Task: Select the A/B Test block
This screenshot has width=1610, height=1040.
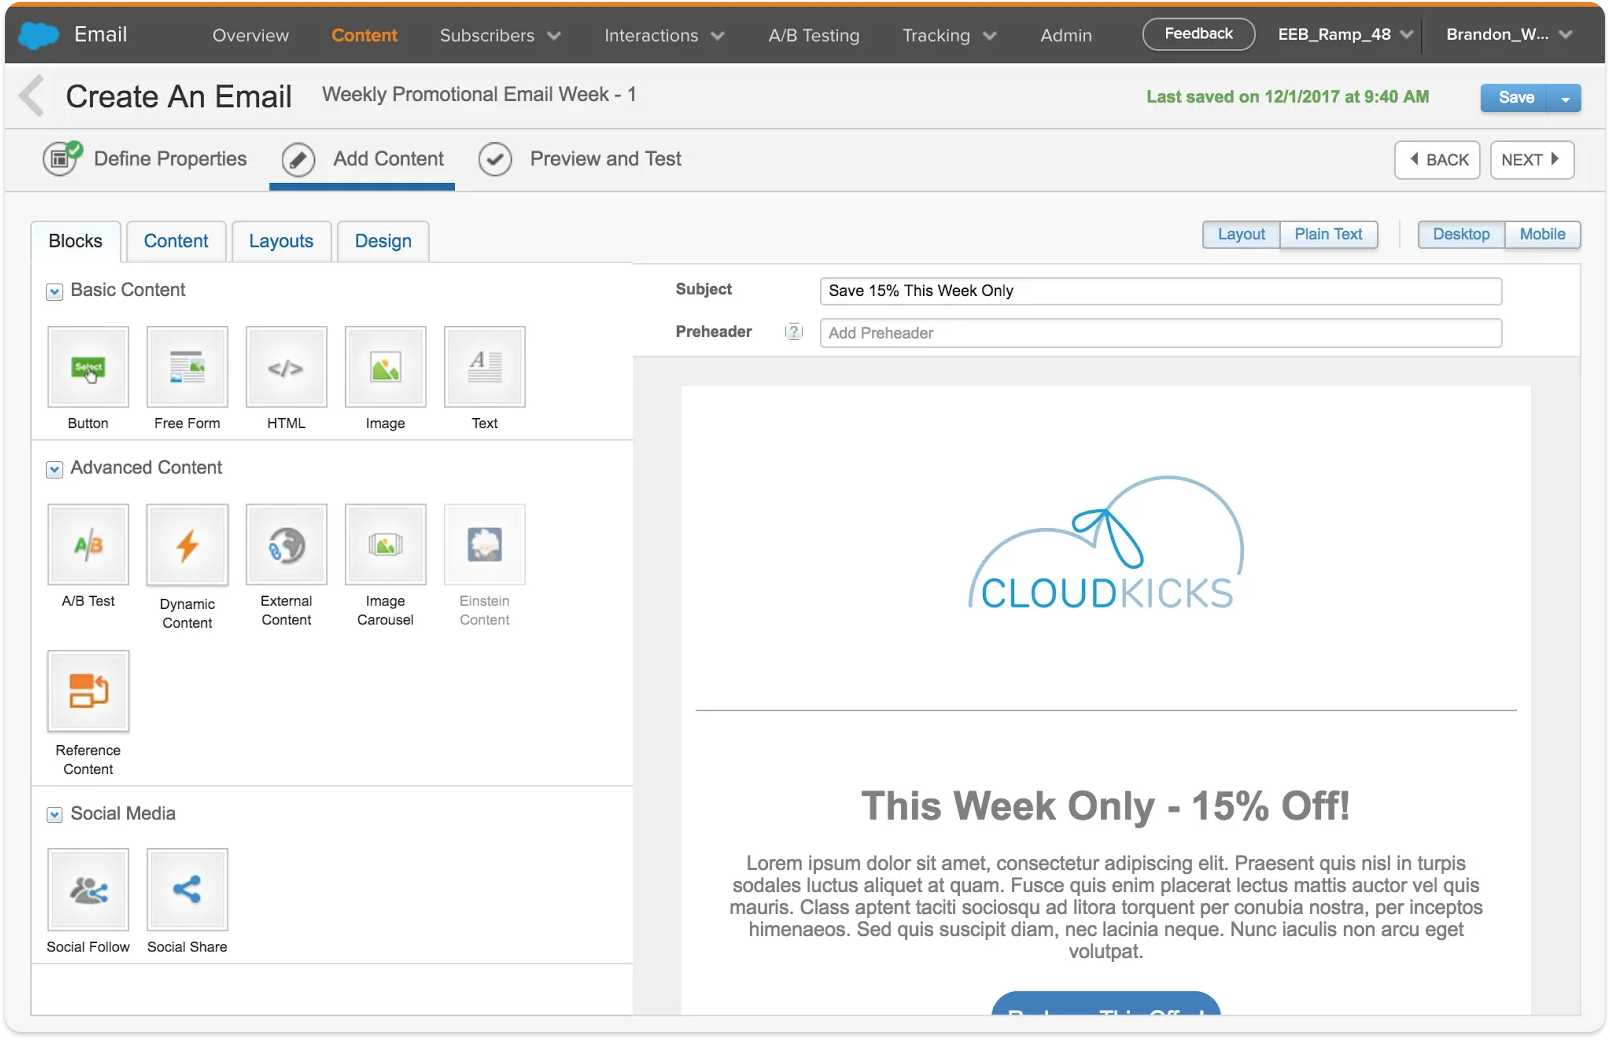Action: [x=88, y=544]
